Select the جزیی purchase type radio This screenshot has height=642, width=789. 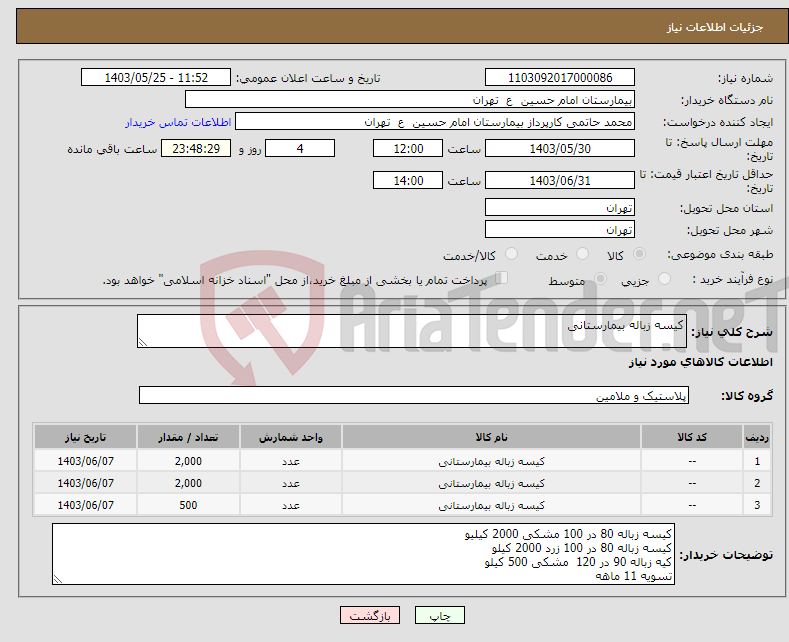[x=664, y=279]
